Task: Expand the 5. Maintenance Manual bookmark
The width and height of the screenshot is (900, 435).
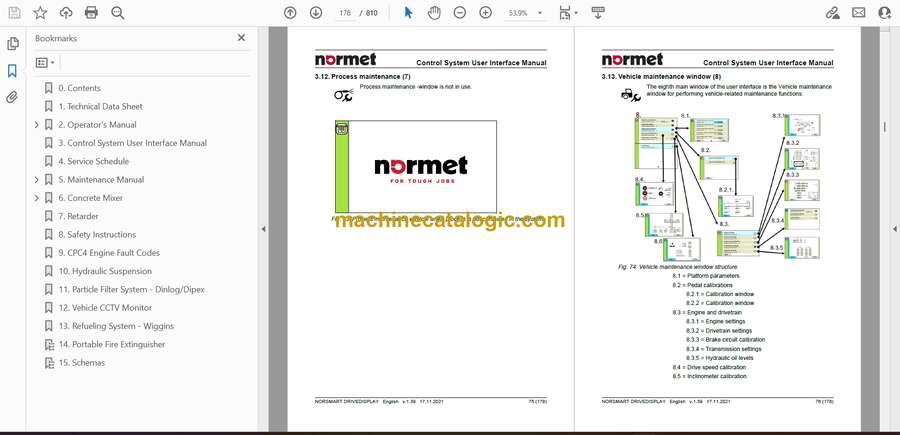Action: pyautogui.click(x=37, y=180)
